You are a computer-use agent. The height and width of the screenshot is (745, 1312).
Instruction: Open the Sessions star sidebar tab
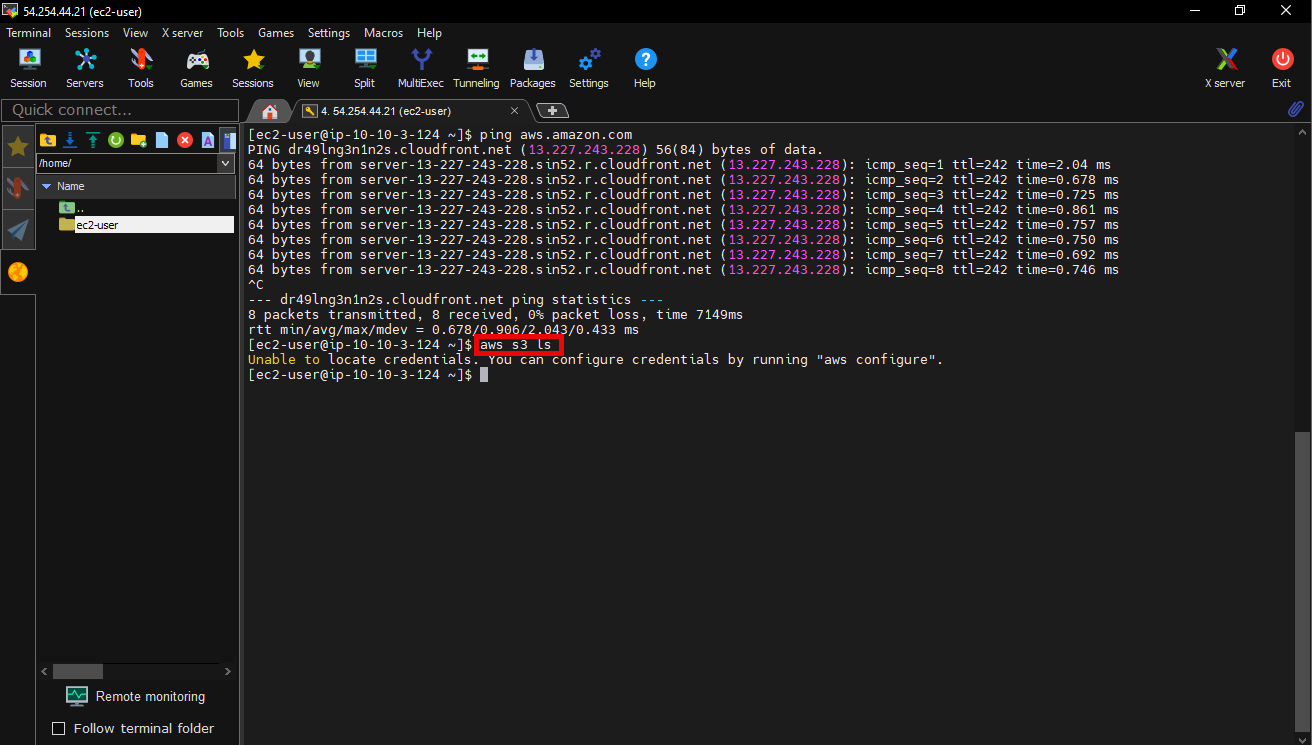(x=18, y=147)
